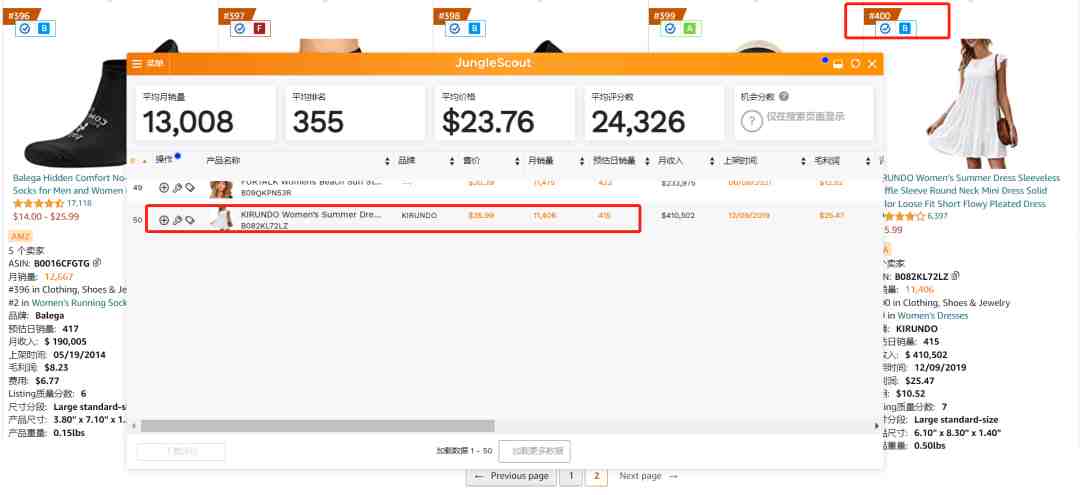This screenshot has width=1080, height=495.
Task: Click the add (plus) icon in row 50
Action: click(164, 220)
